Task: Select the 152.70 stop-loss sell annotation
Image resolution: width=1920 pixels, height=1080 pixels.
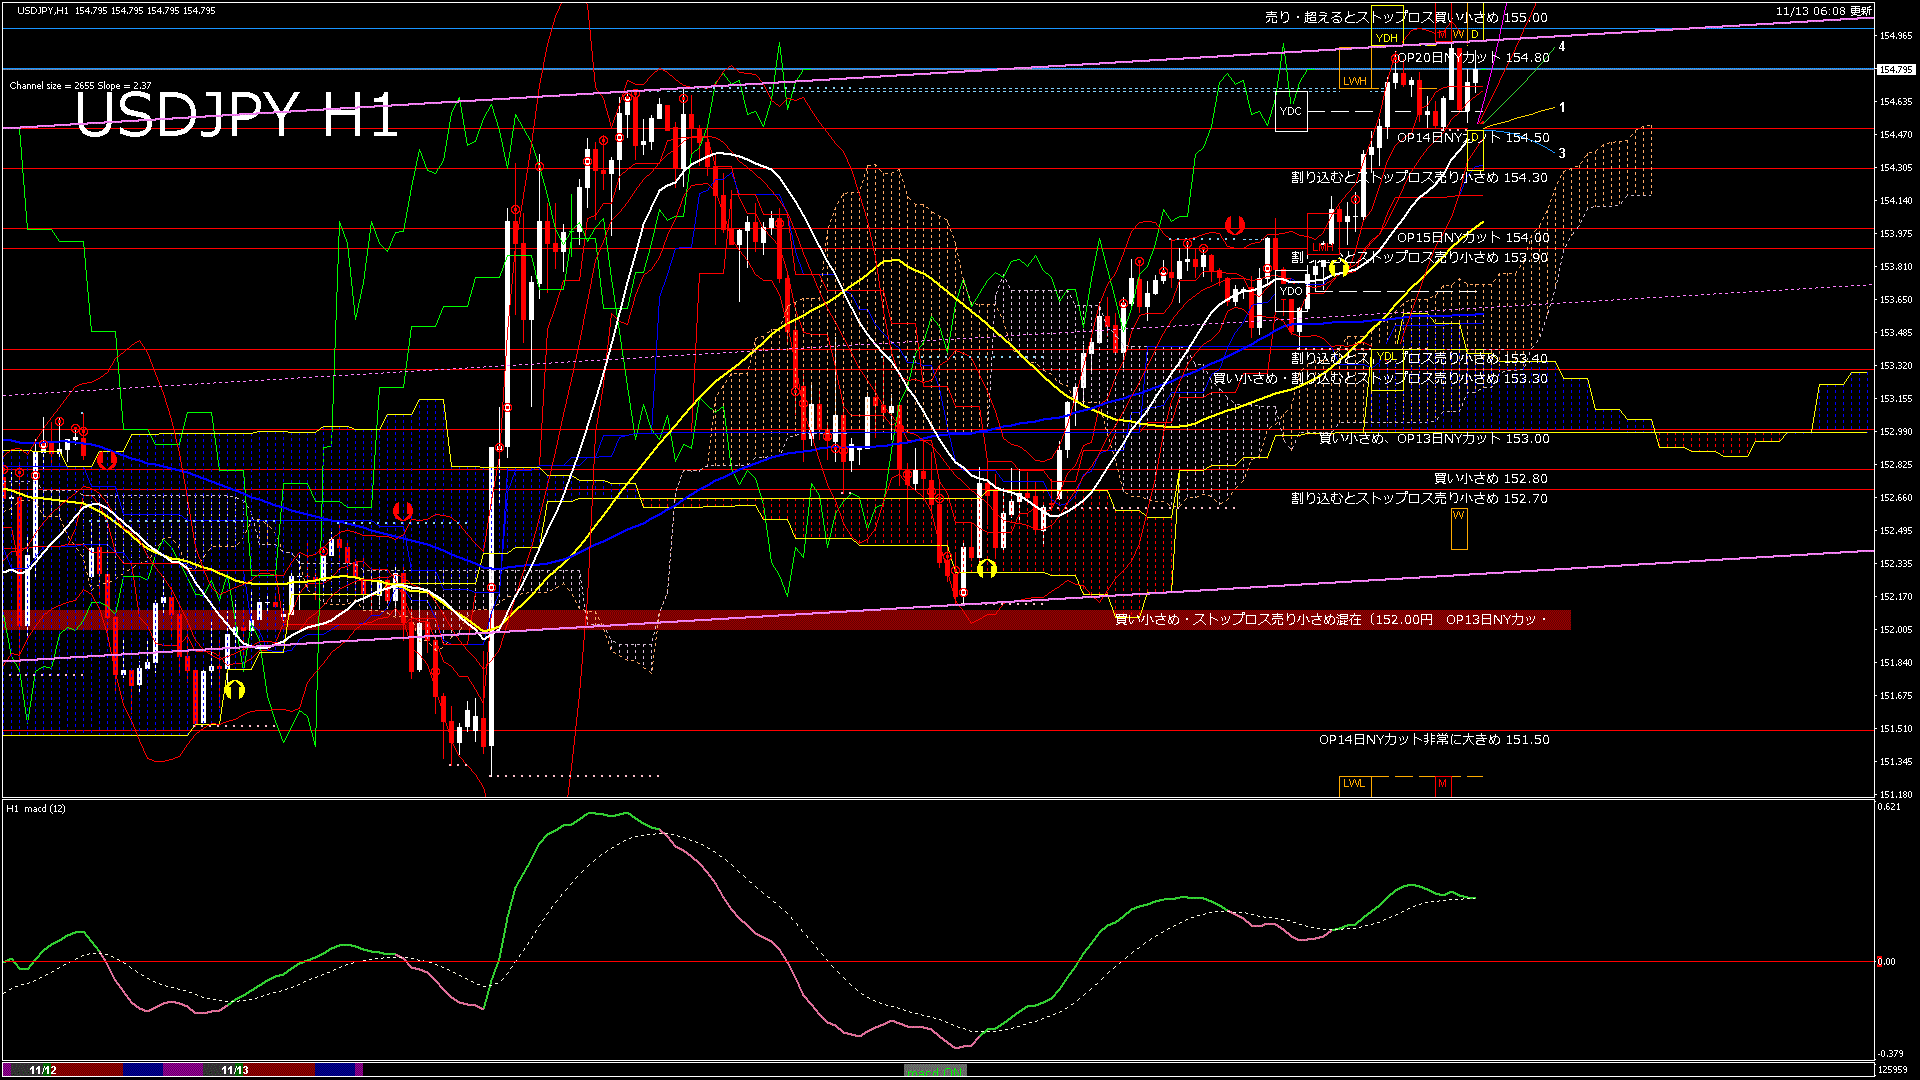Action: coord(1419,498)
